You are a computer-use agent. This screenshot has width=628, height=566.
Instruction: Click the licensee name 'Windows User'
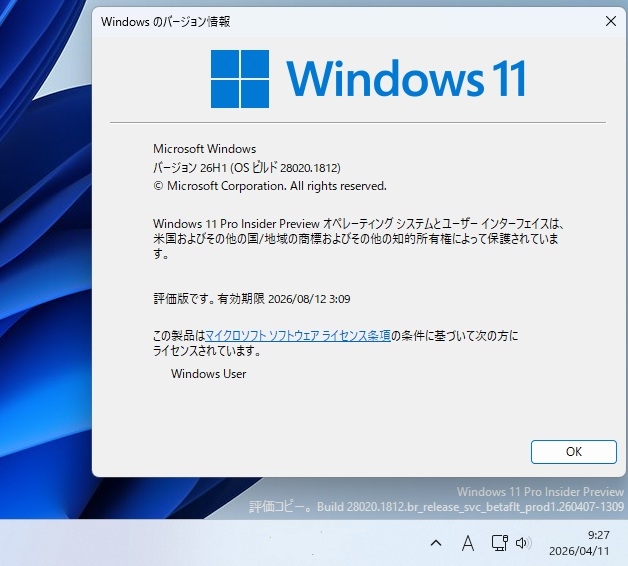point(208,374)
